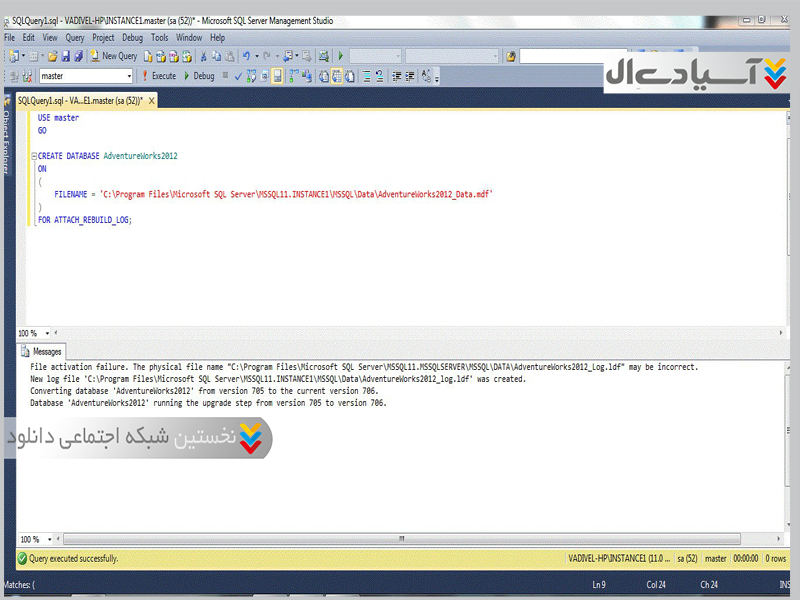Run the query with Execute

tap(158, 76)
